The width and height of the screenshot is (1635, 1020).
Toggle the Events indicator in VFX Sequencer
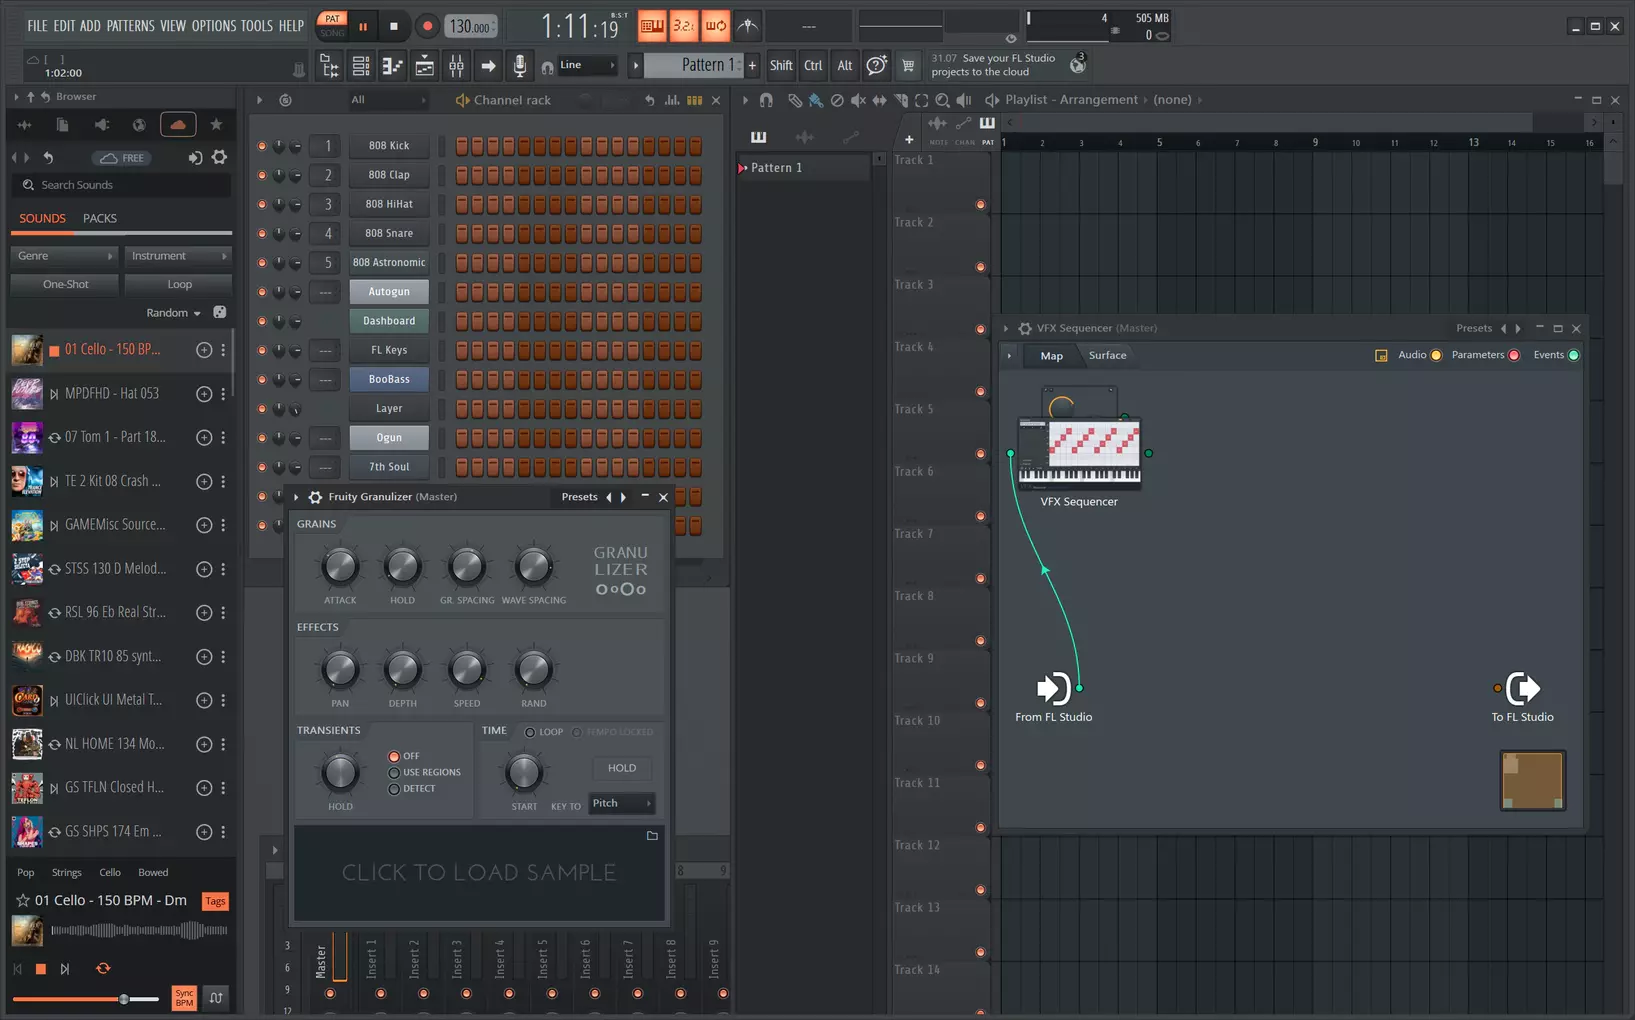coord(1574,356)
